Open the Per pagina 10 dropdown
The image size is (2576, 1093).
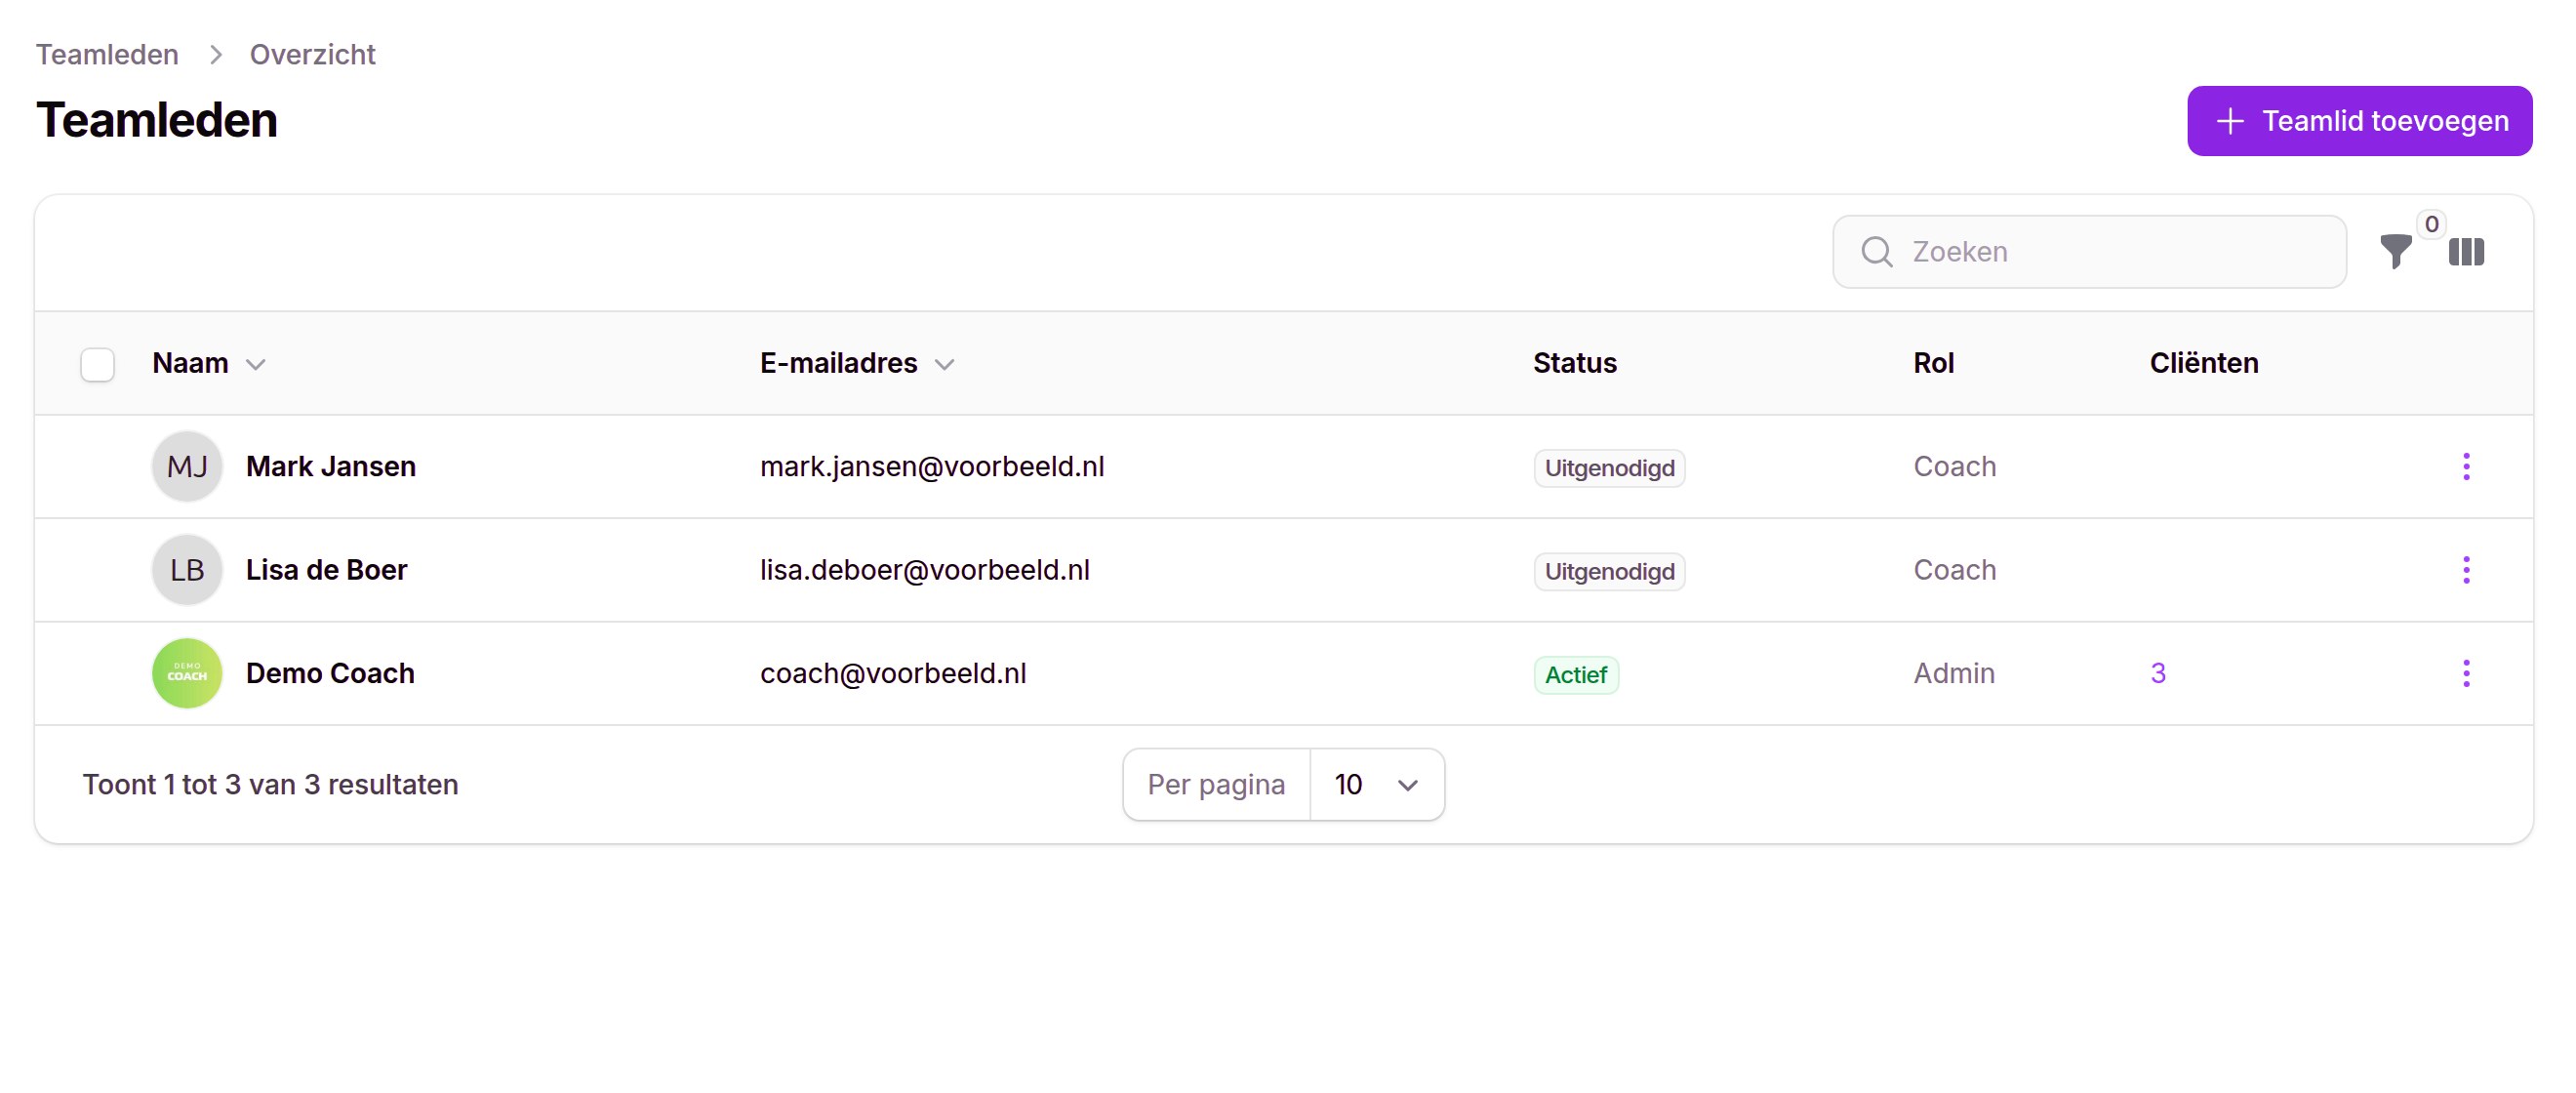1376,785
